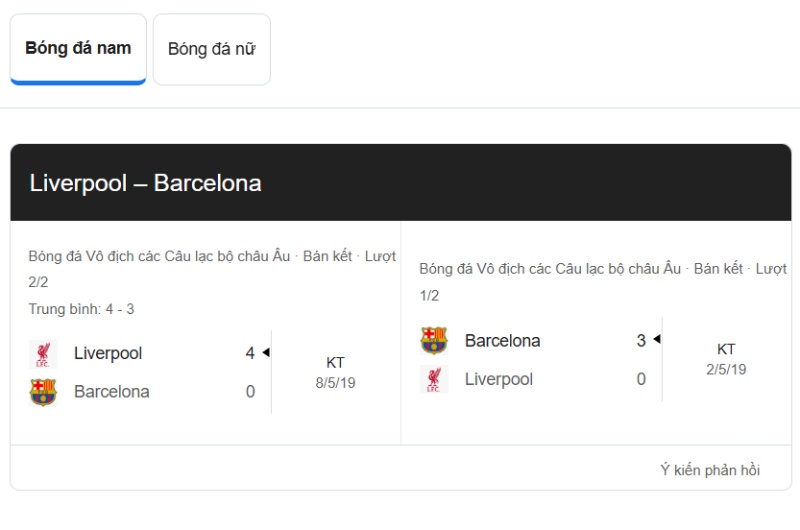
Task: Click the KT 8/5/19 match status
Action: tap(335, 372)
